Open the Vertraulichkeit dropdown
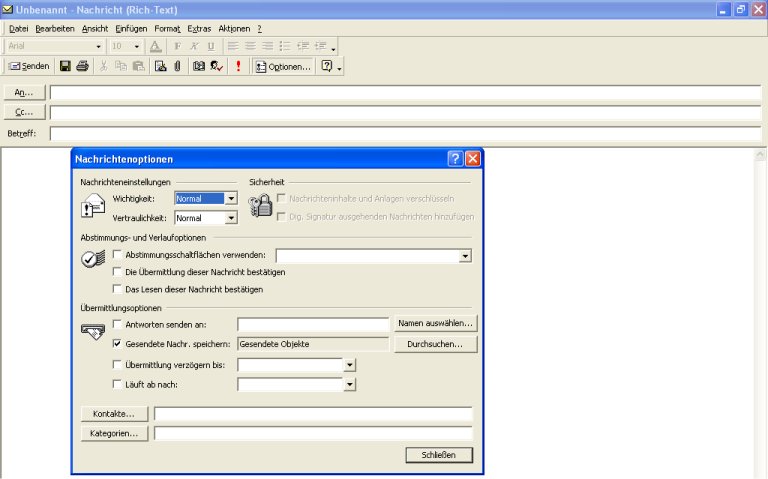 pos(231,218)
